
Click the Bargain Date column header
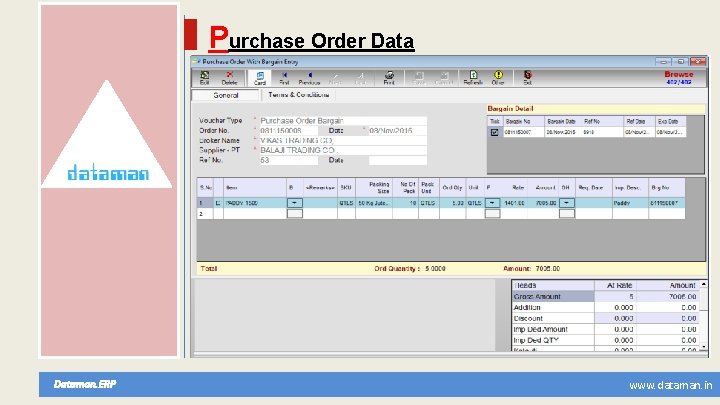(563, 122)
